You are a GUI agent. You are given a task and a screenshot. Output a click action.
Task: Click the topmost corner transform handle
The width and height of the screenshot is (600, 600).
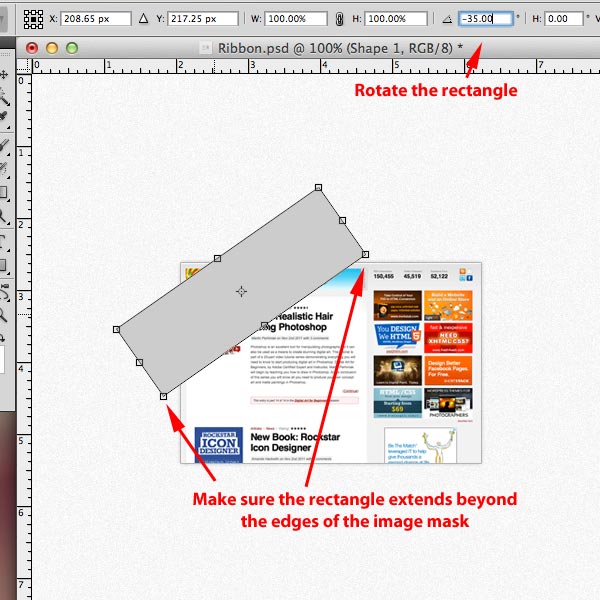click(x=318, y=188)
